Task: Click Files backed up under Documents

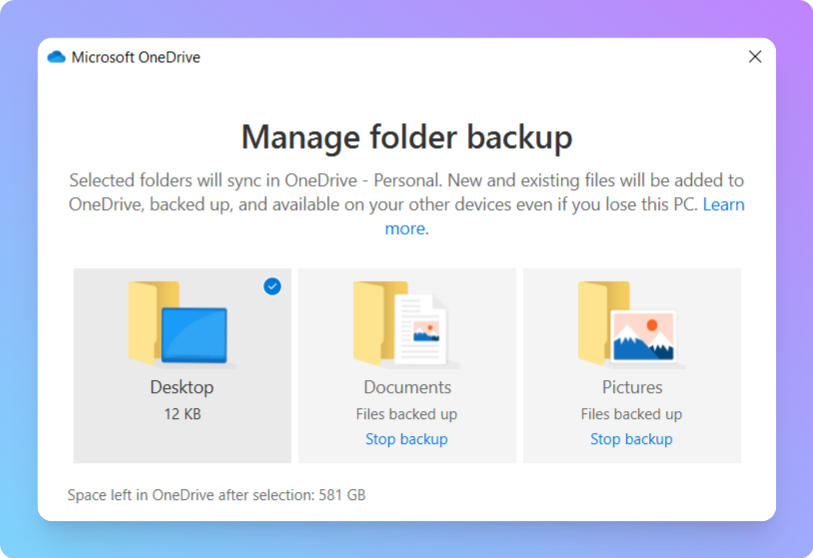Action: (406, 414)
